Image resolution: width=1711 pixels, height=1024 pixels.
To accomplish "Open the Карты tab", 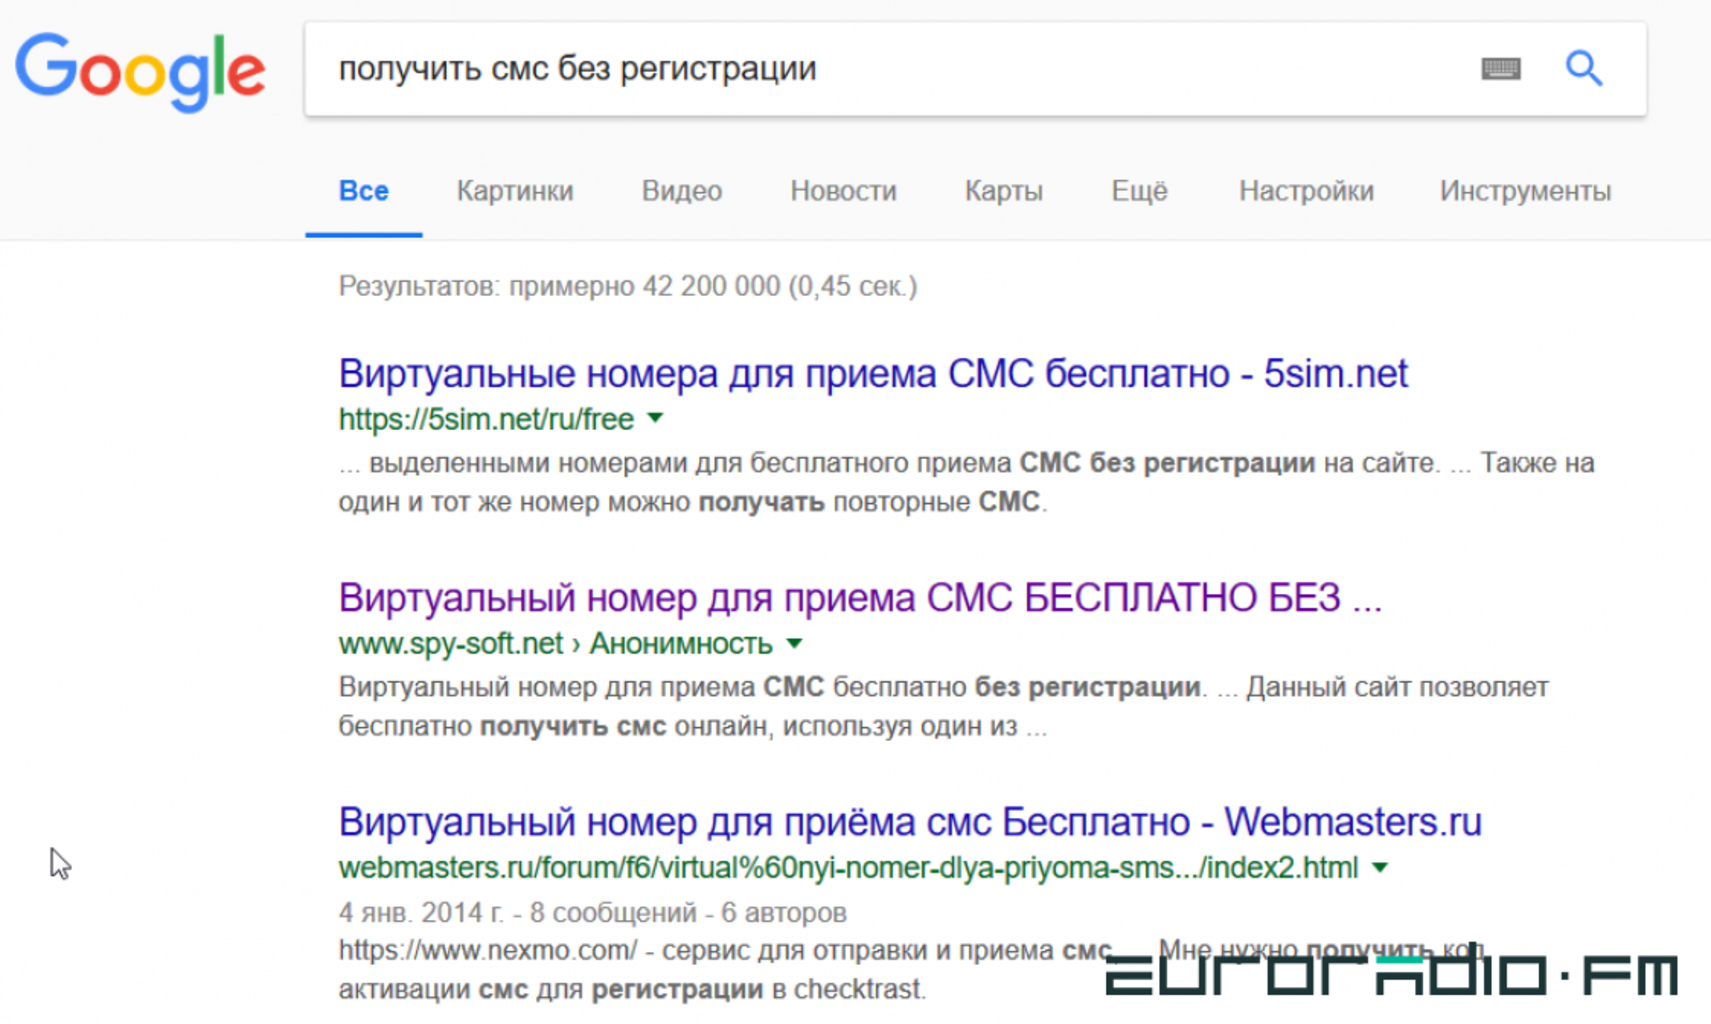I will click(1004, 191).
